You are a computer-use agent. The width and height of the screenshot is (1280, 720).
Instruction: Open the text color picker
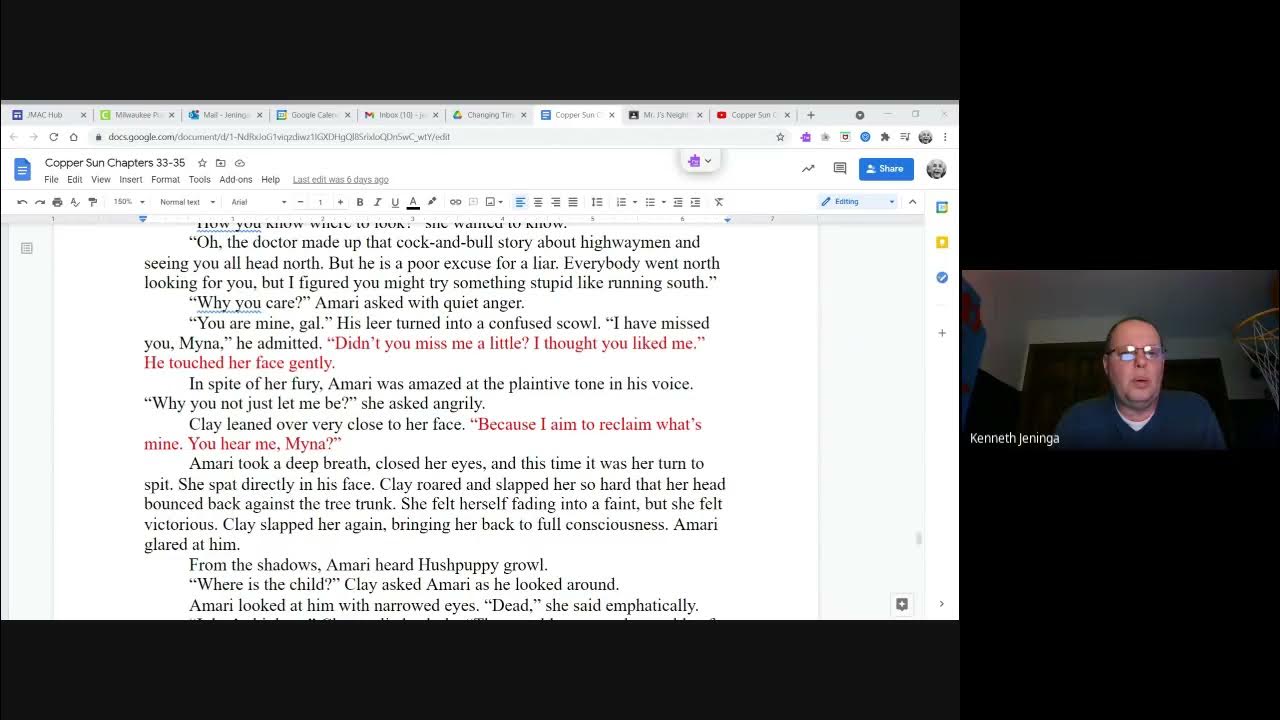tap(413, 202)
